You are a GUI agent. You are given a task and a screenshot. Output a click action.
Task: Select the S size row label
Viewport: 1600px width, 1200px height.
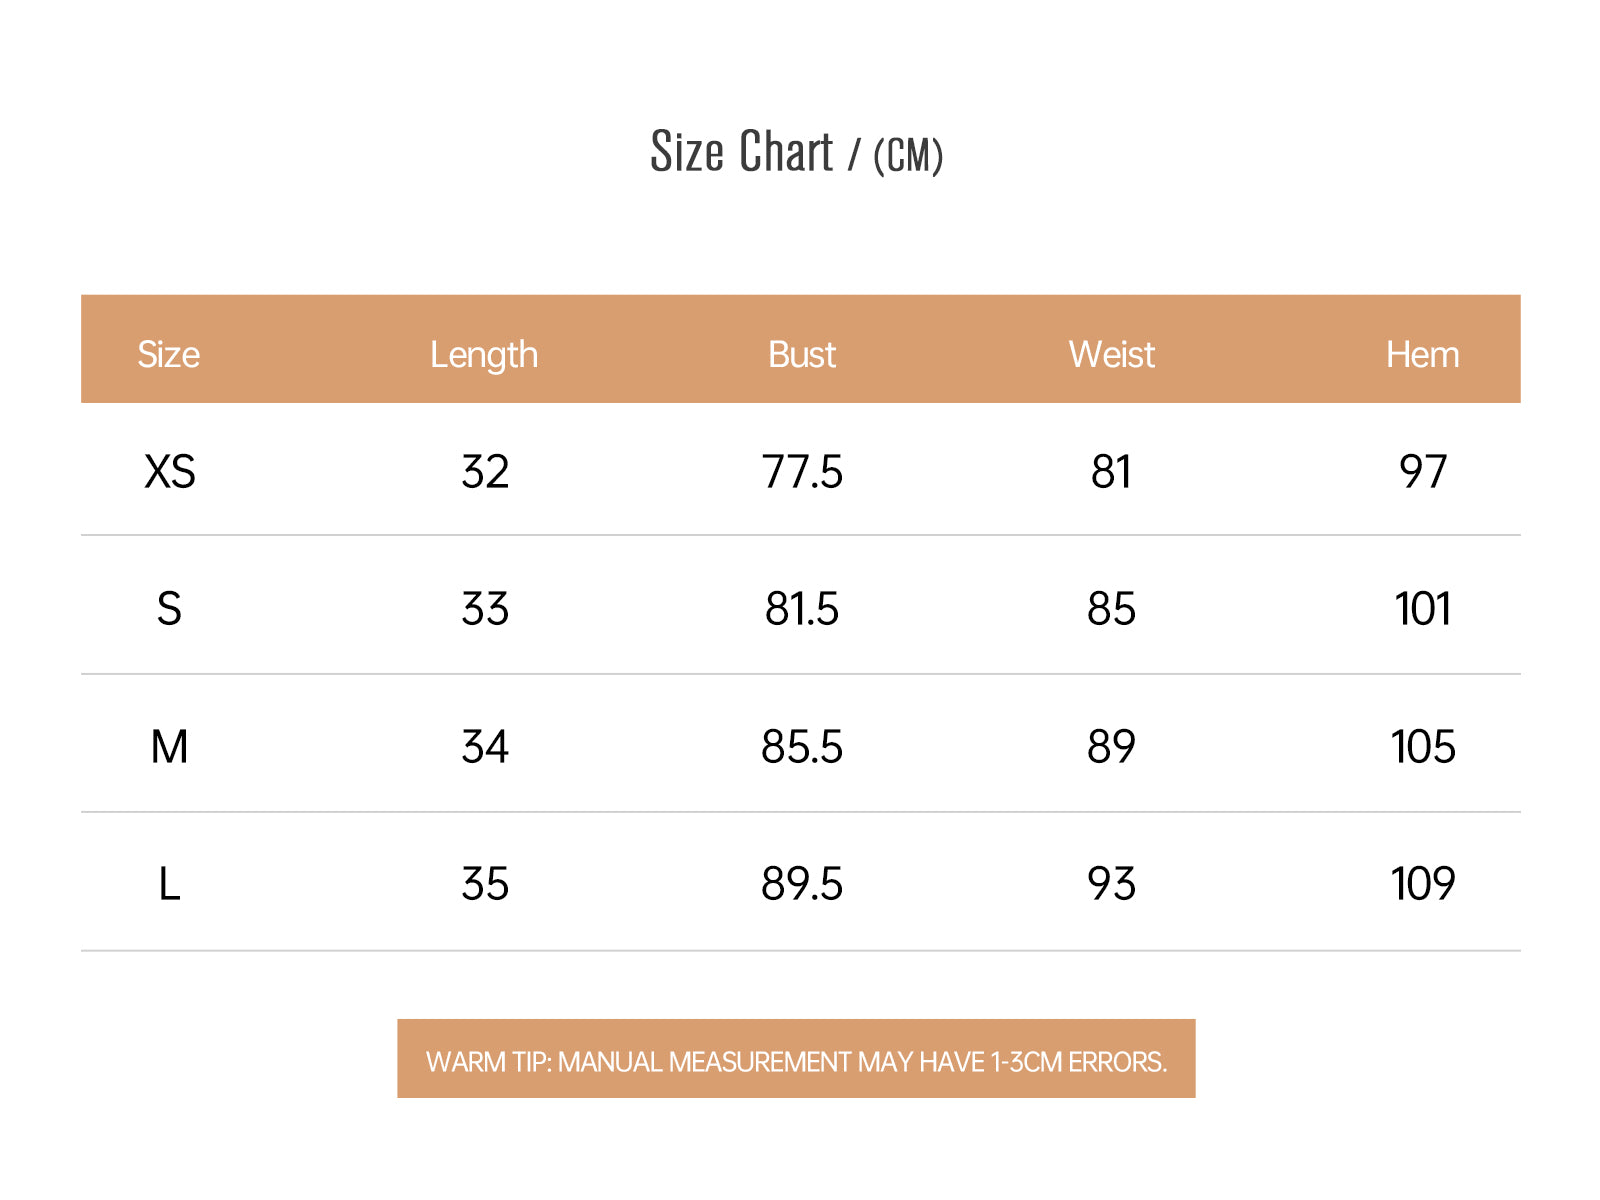(x=169, y=608)
